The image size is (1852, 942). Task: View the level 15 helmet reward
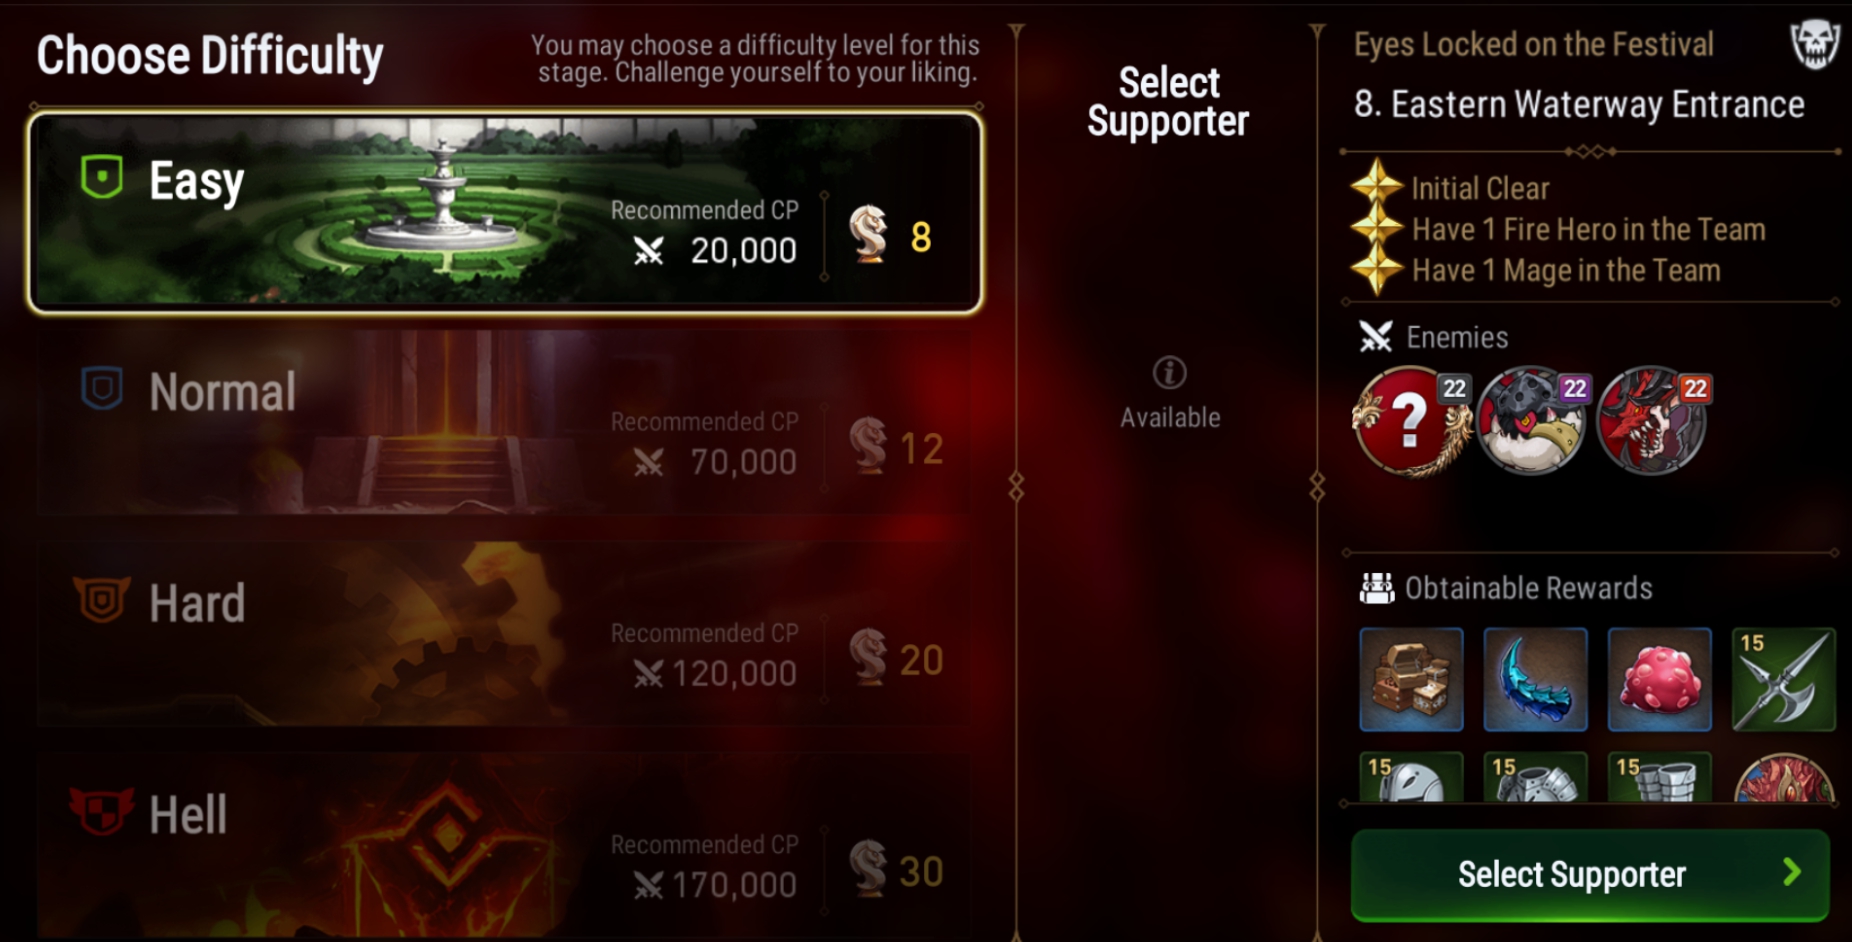(1411, 777)
